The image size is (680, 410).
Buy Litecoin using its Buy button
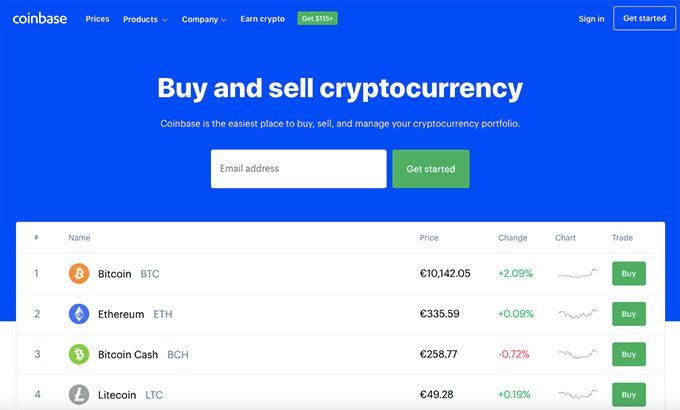pos(628,394)
